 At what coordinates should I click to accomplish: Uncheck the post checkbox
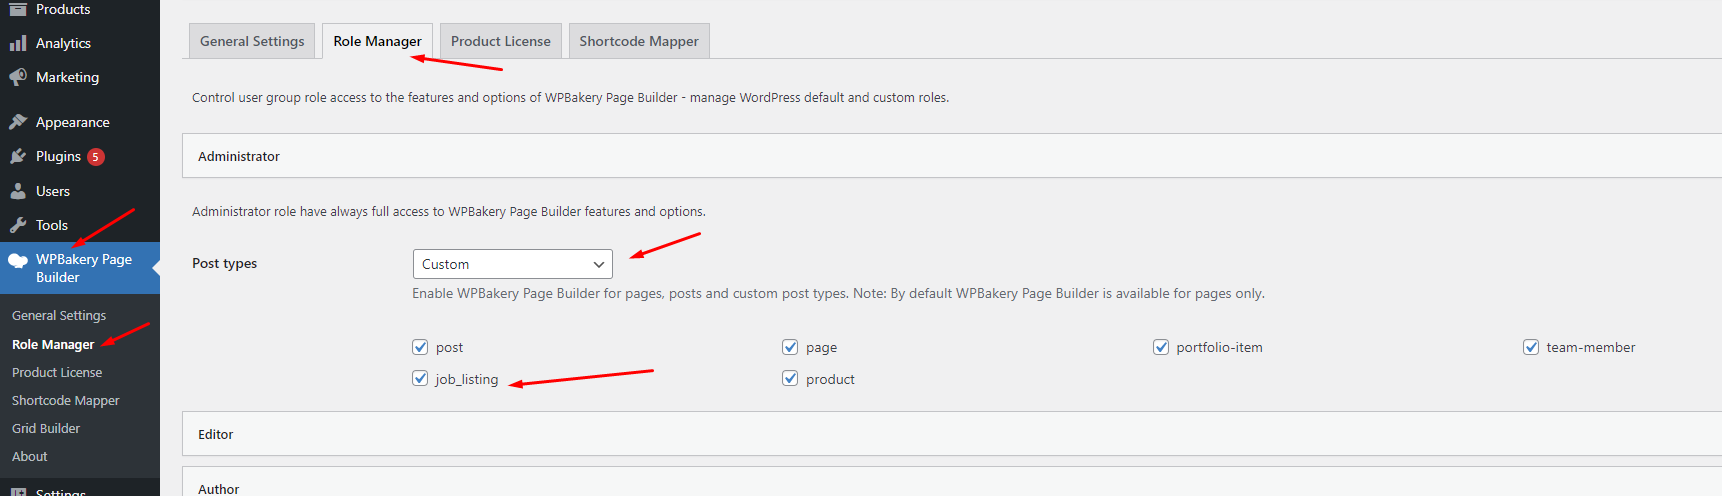(420, 347)
